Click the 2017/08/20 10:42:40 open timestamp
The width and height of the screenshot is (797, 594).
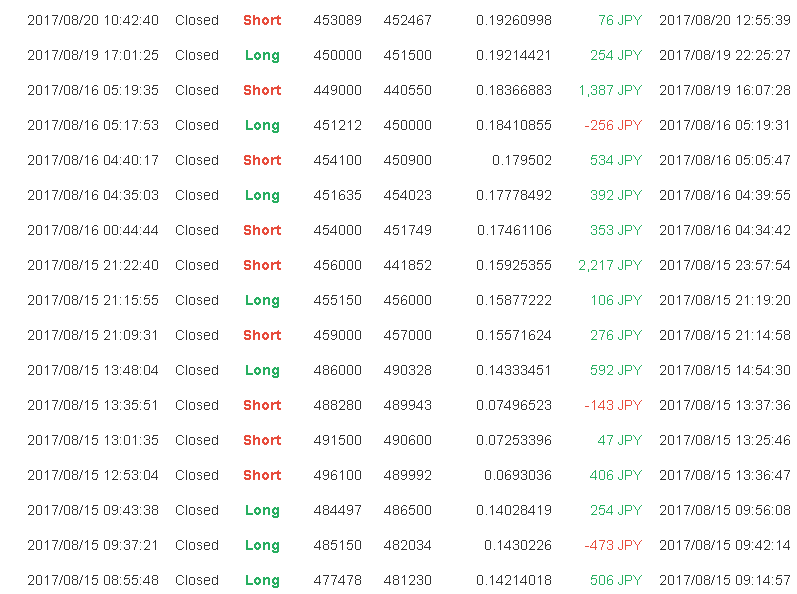[x=93, y=20]
